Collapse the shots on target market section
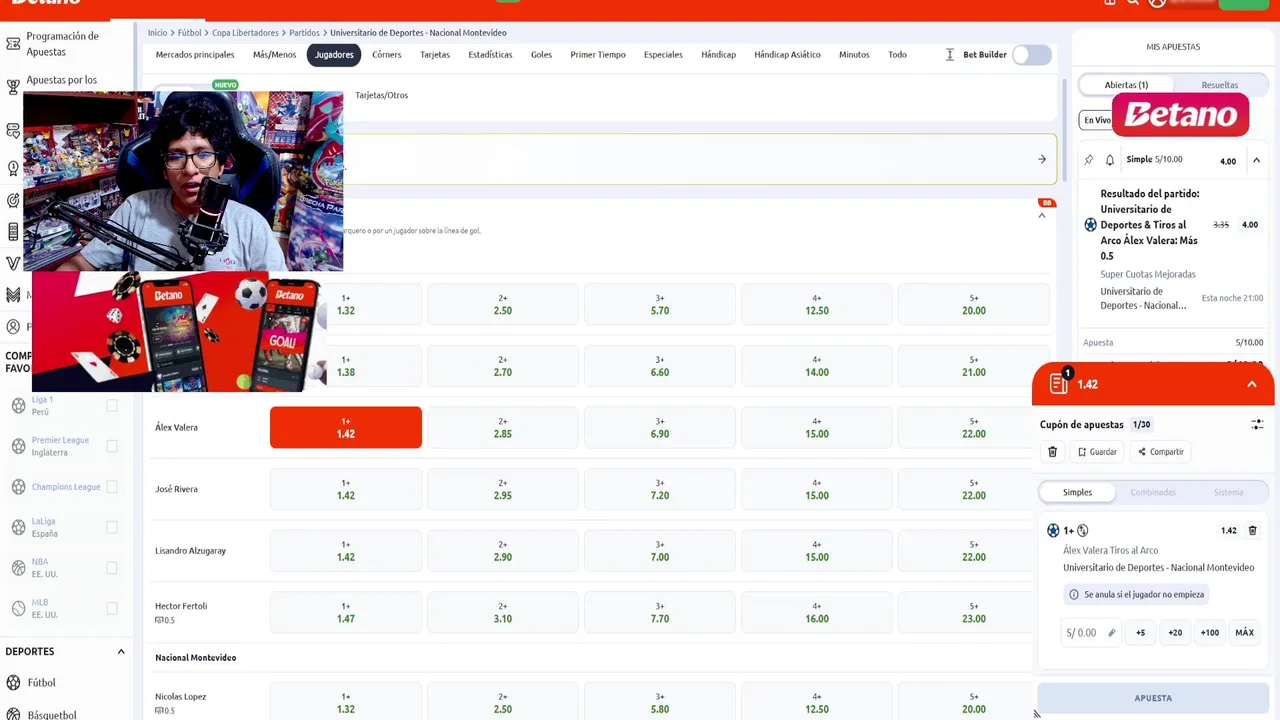1280x720 pixels. pyautogui.click(x=1042, y=215)
